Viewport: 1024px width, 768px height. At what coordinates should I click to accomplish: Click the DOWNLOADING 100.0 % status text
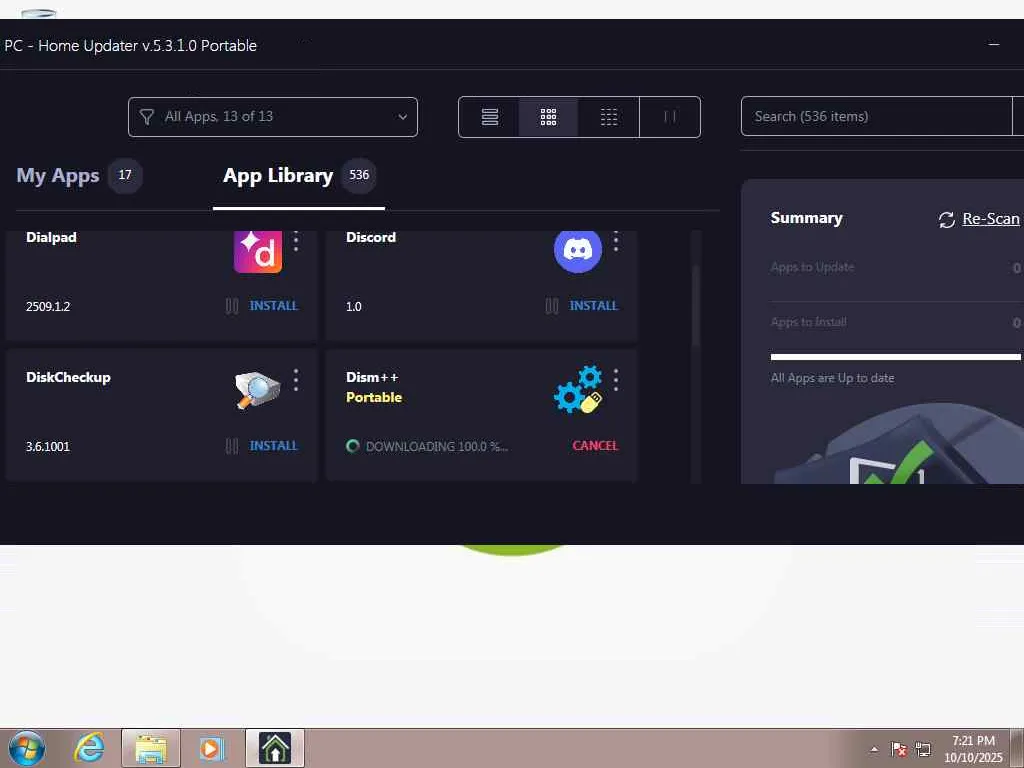[x=436, y=447]
